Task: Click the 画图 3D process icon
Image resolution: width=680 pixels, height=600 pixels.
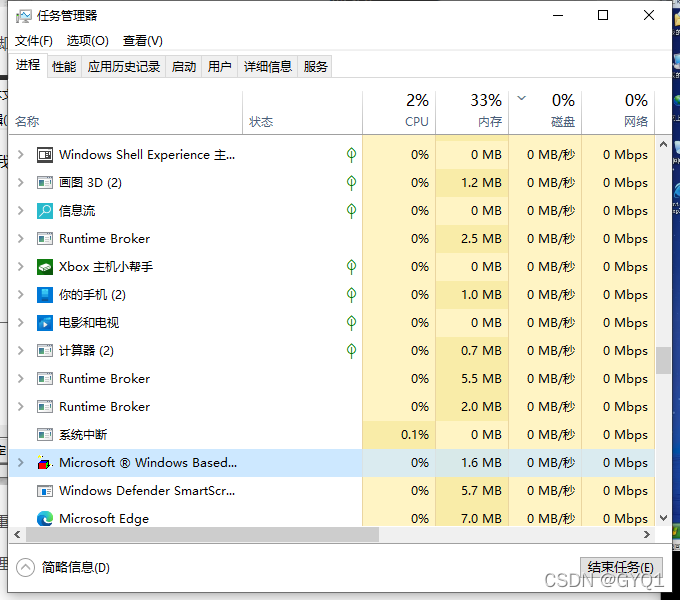Action: point(45,183)
